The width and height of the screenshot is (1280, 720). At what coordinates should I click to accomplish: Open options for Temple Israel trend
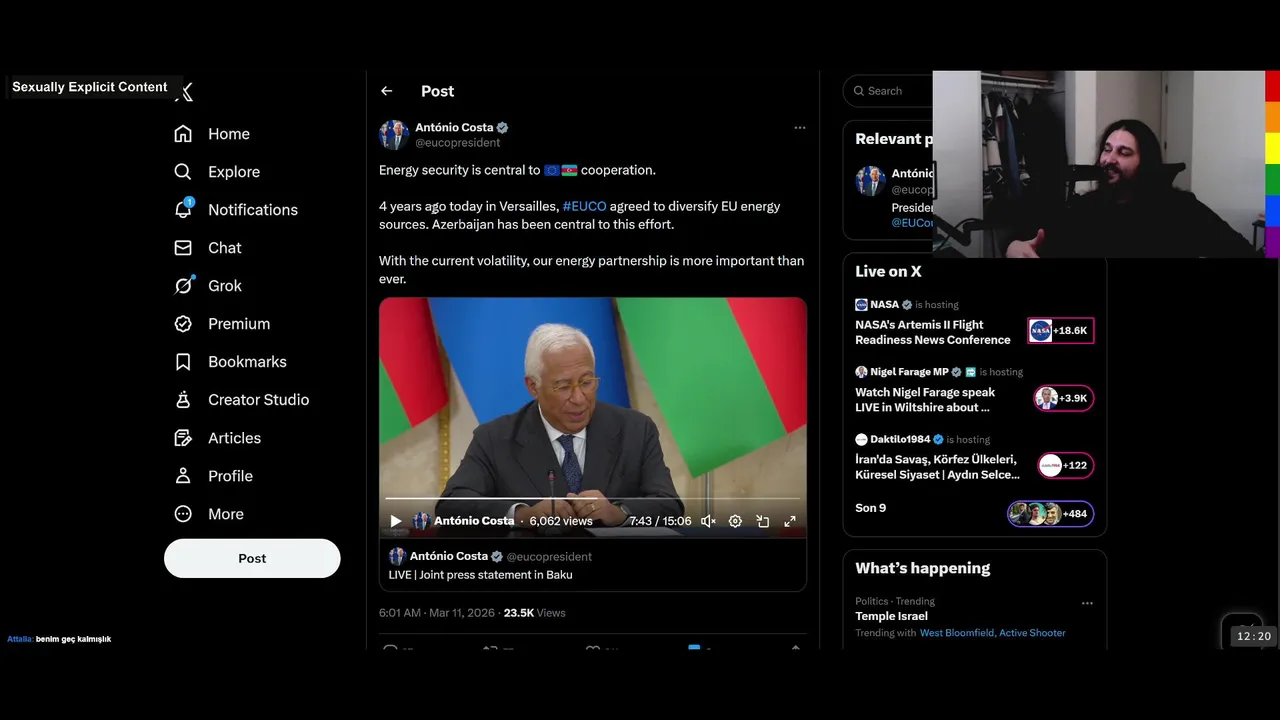point(1087,603)
